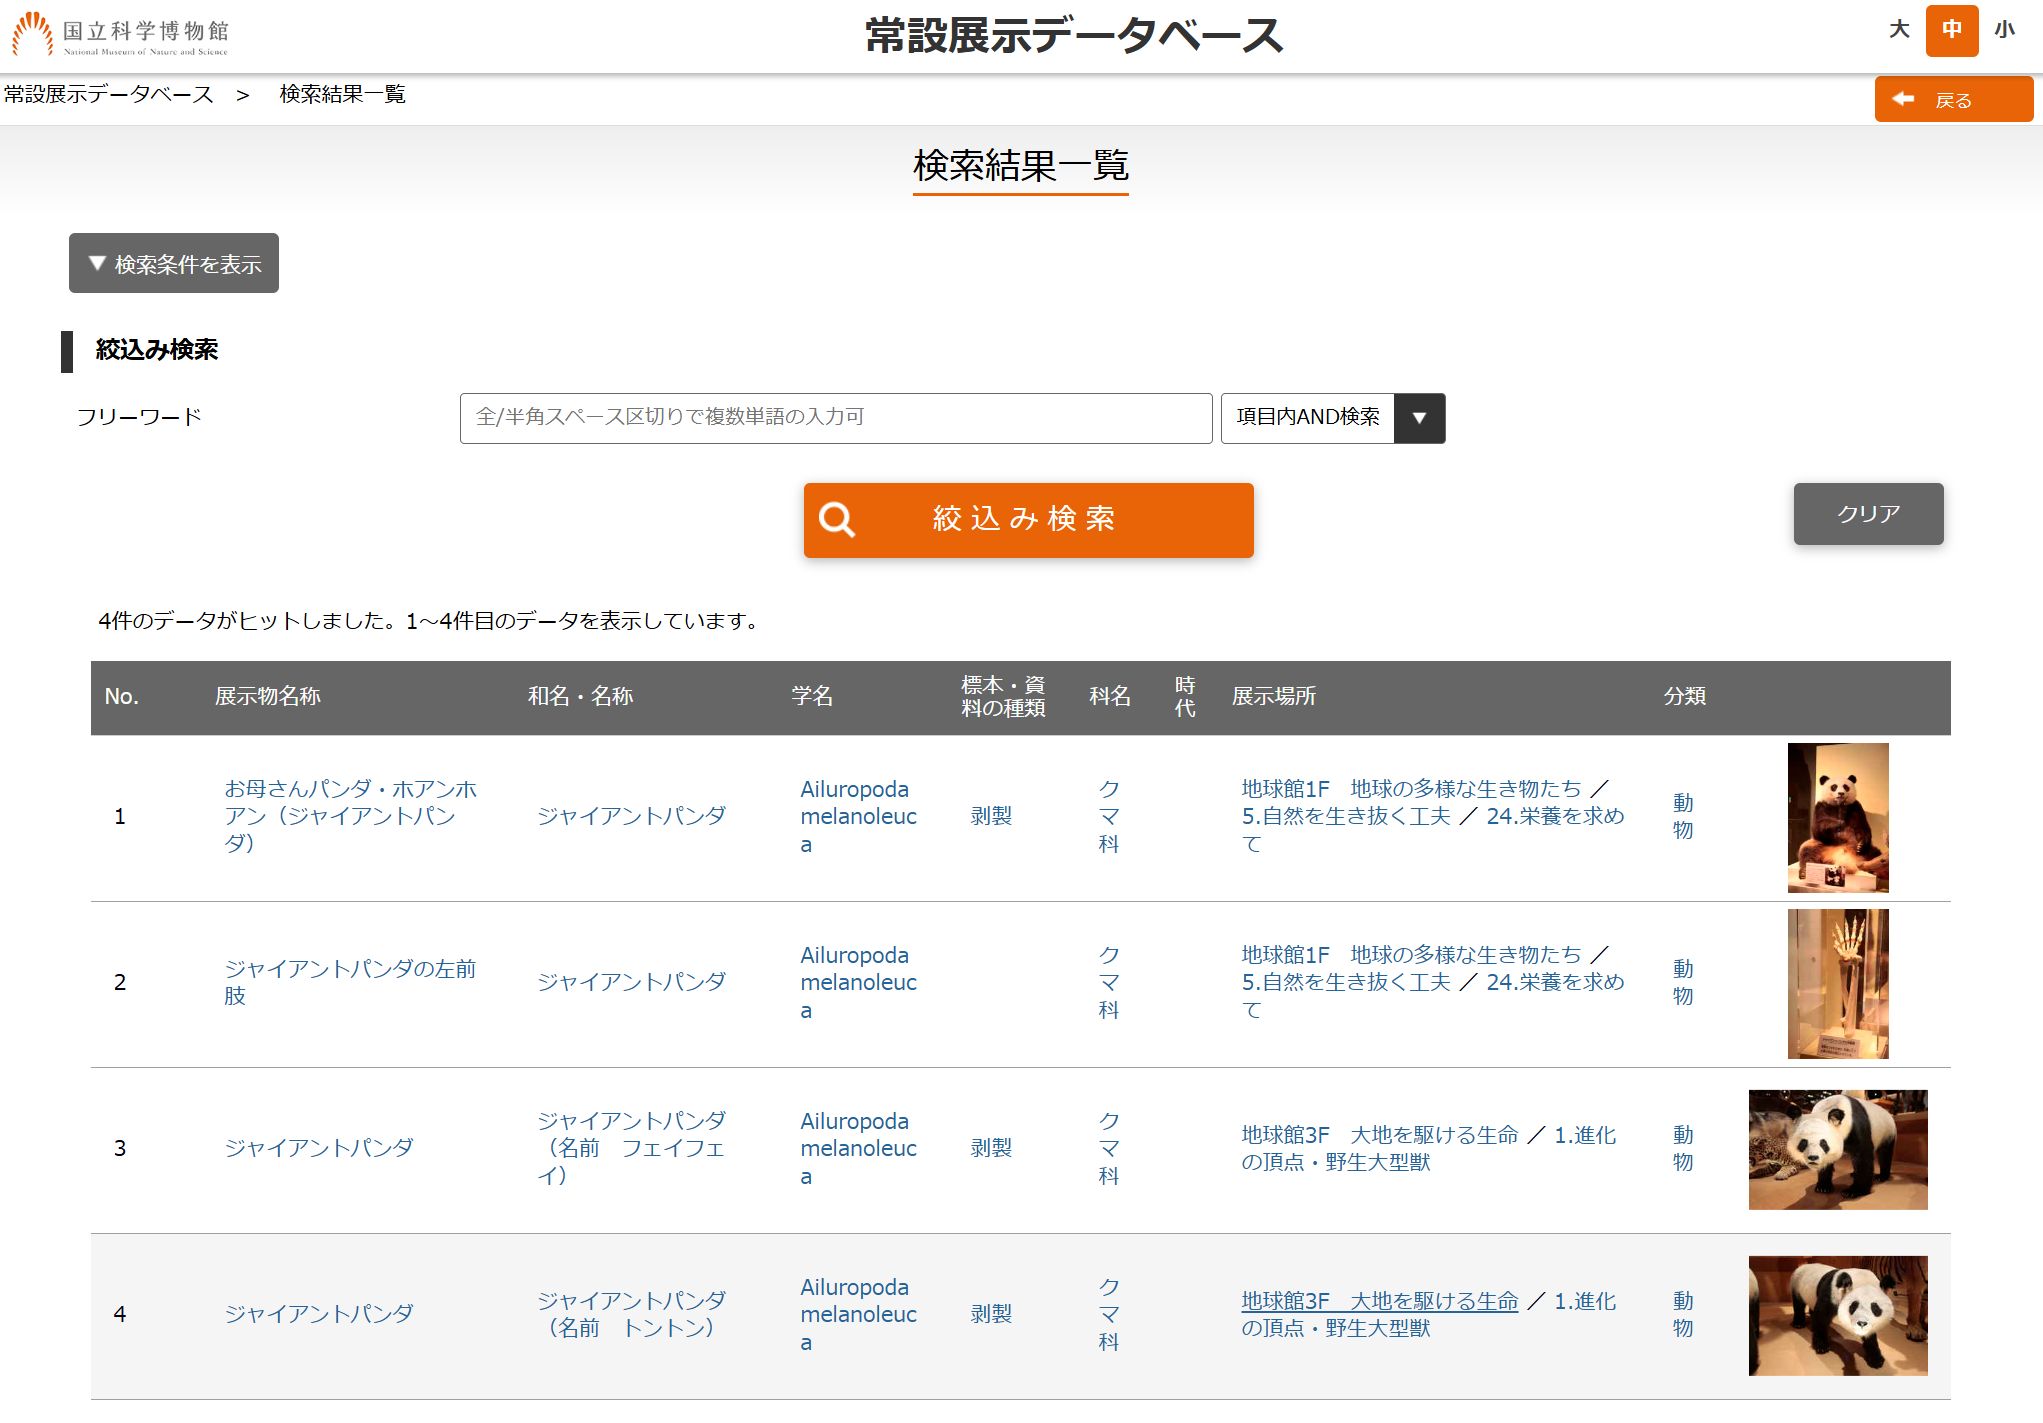Open the 常設展示データベース breadcrumb link

click(108, 94)
